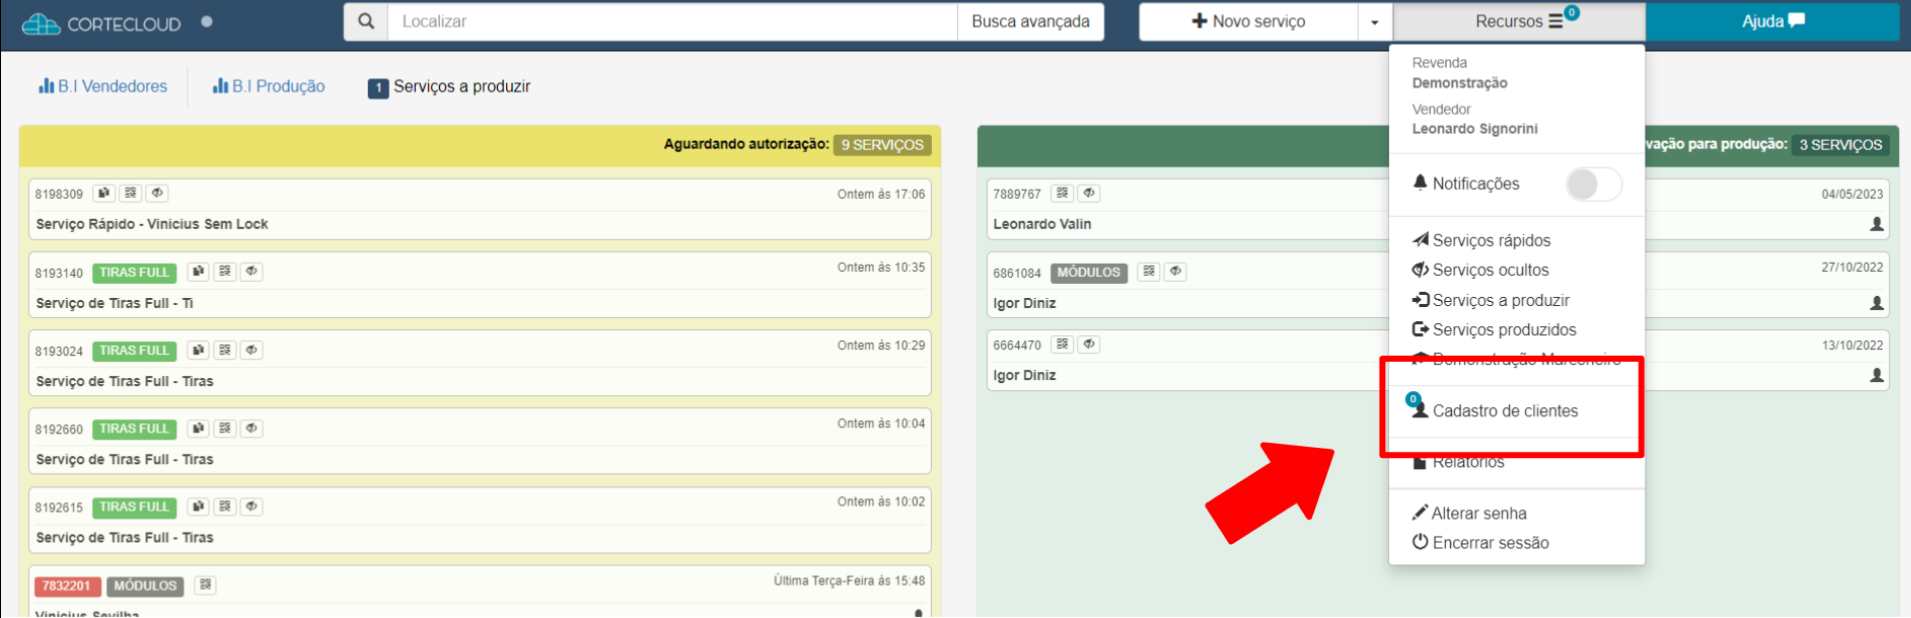Hide service 8192660 with eye icon
Screen dimensions: 1911x618
point(252,428)
